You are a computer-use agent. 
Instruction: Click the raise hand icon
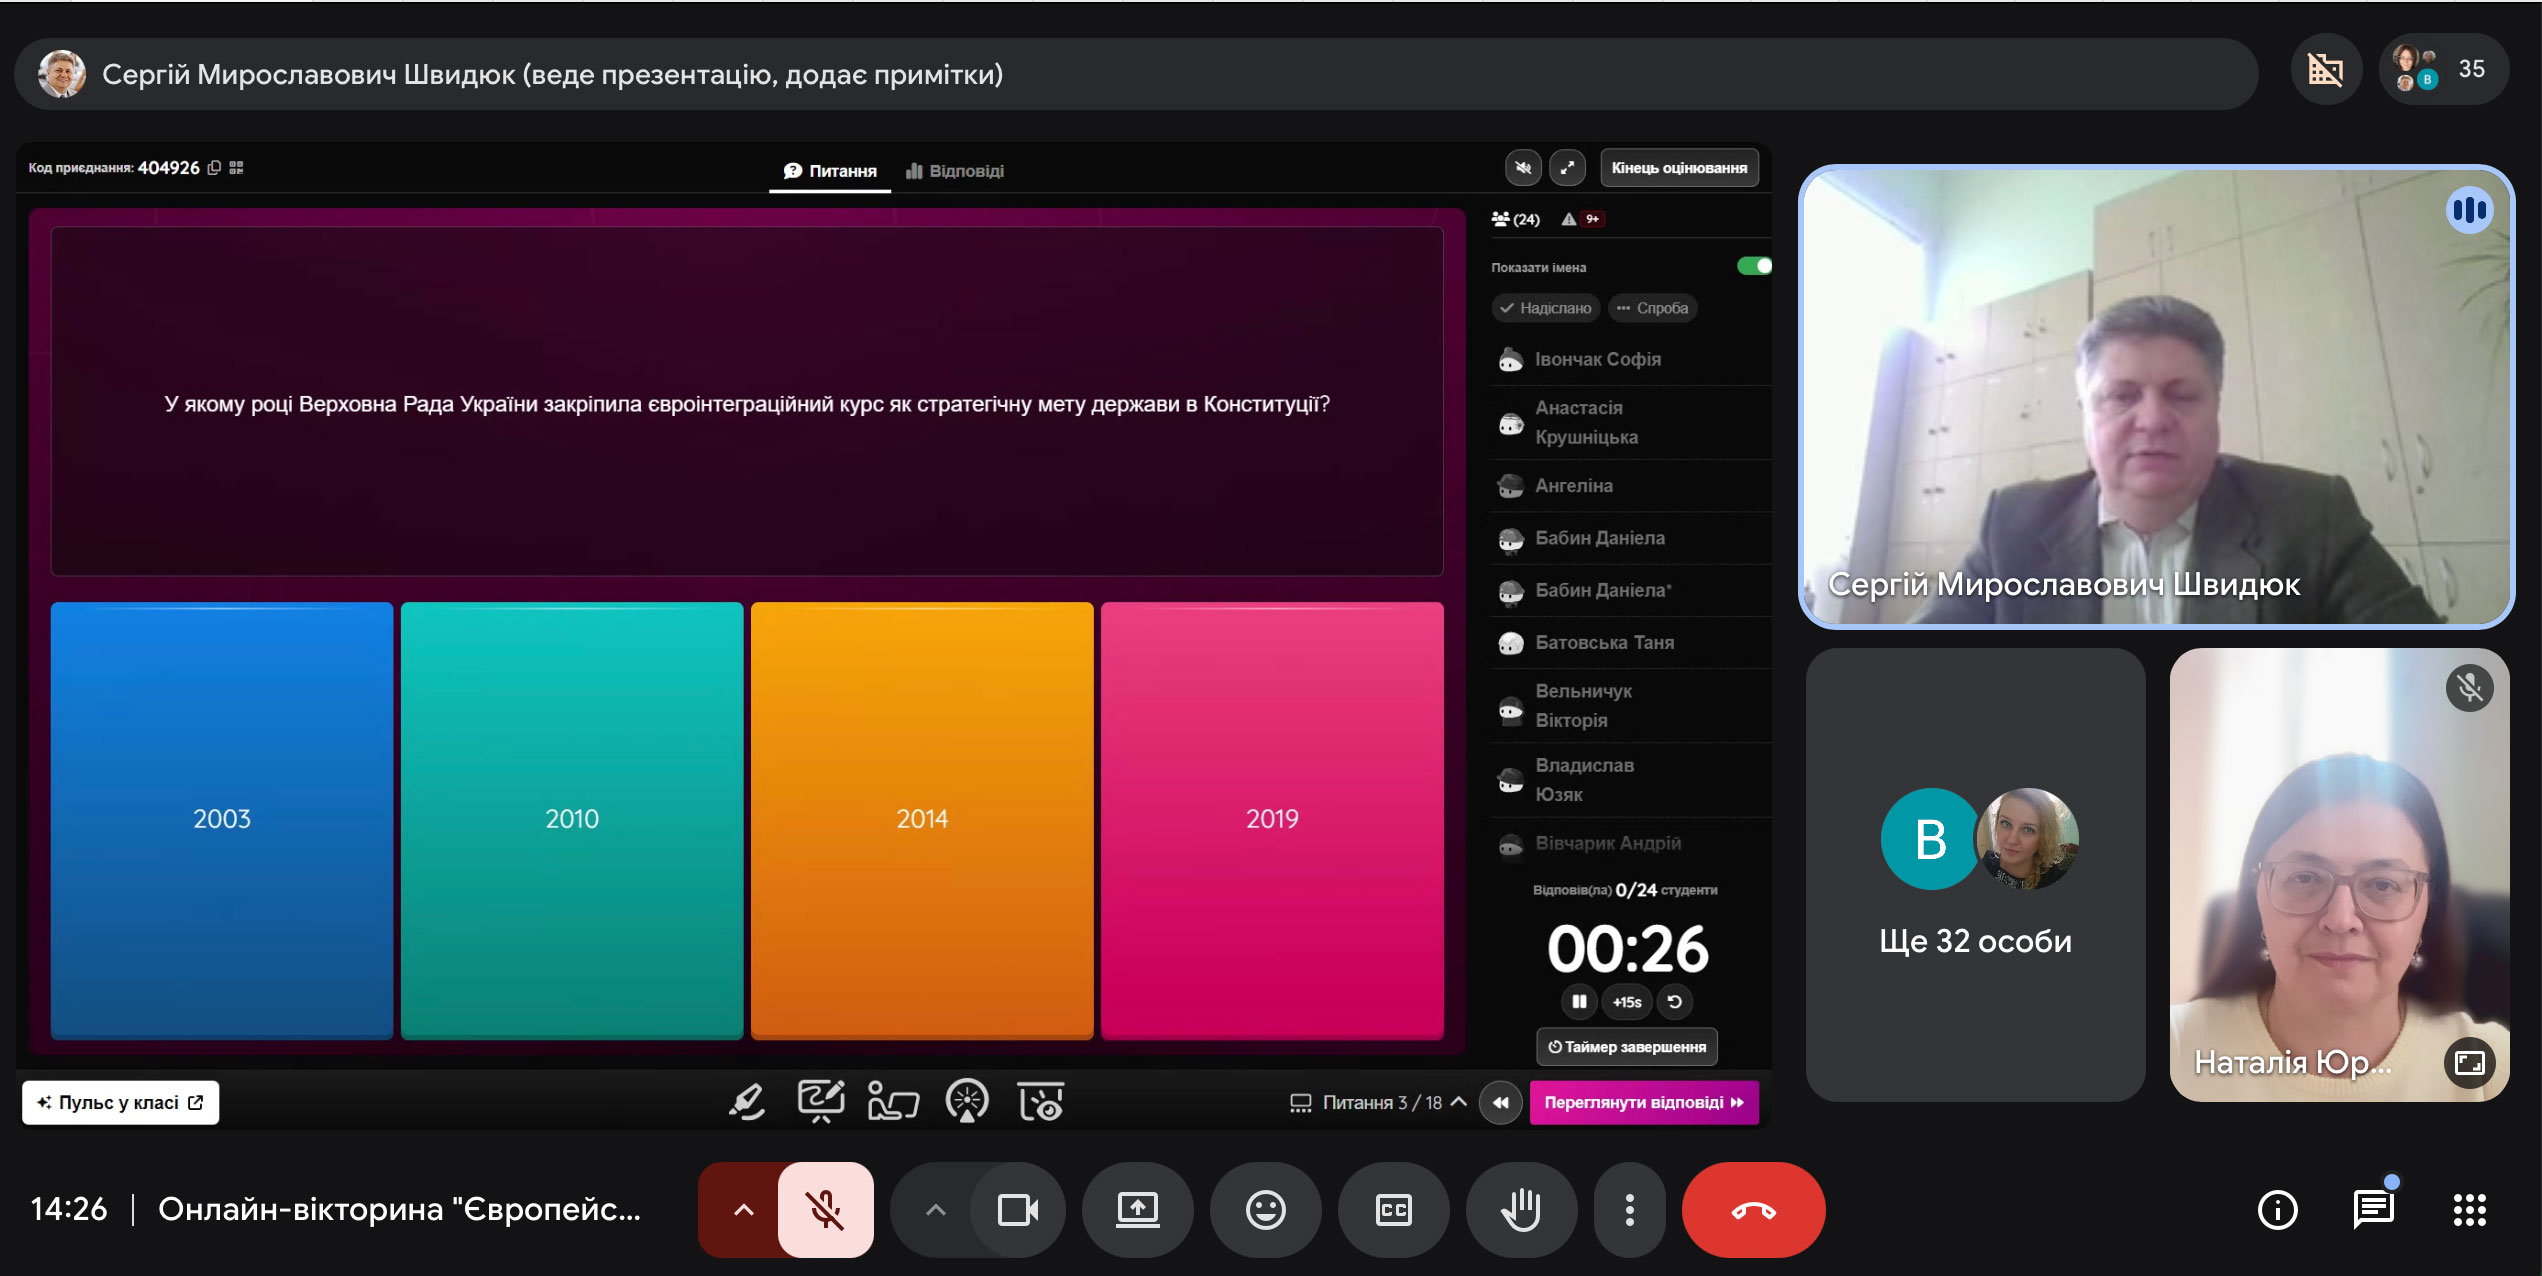point(1520,1210)
